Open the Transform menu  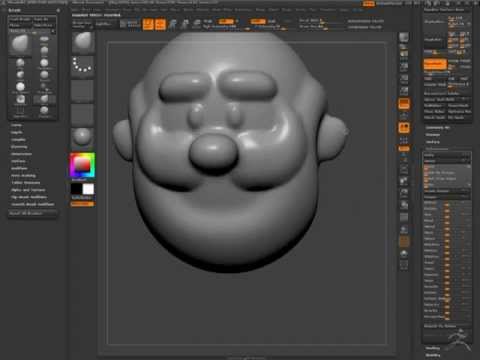pyautogui.click(x=328, y=10)
